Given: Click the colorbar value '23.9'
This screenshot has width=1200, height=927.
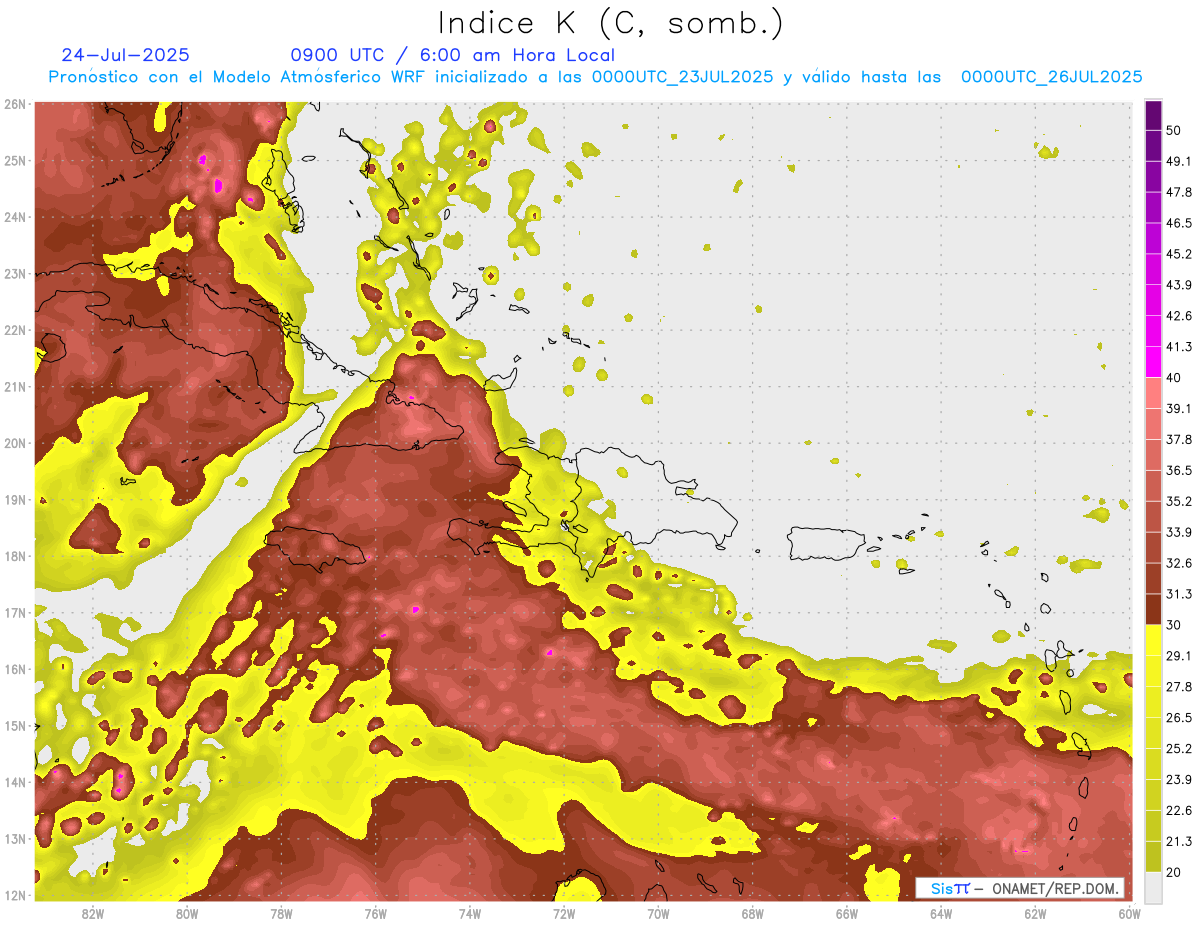Looking at the screenshot, I should click(x=1179, y=780).
